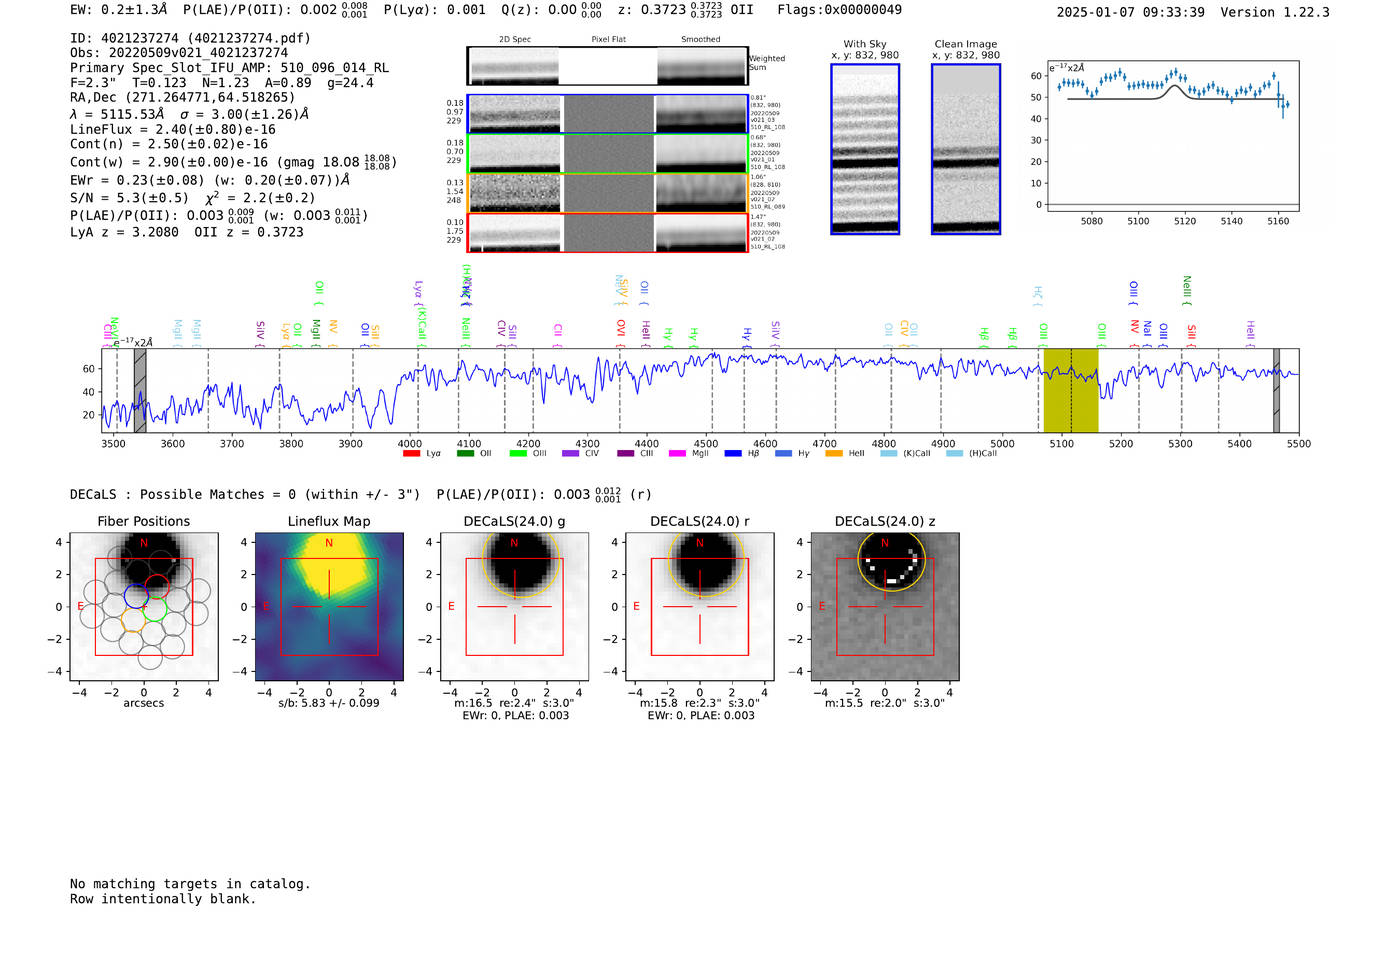The height and width of the screenshot is (953, 1400).
Task: Click the m:15.5 re:2.0" caption under z
Action: tap(885, 703)
